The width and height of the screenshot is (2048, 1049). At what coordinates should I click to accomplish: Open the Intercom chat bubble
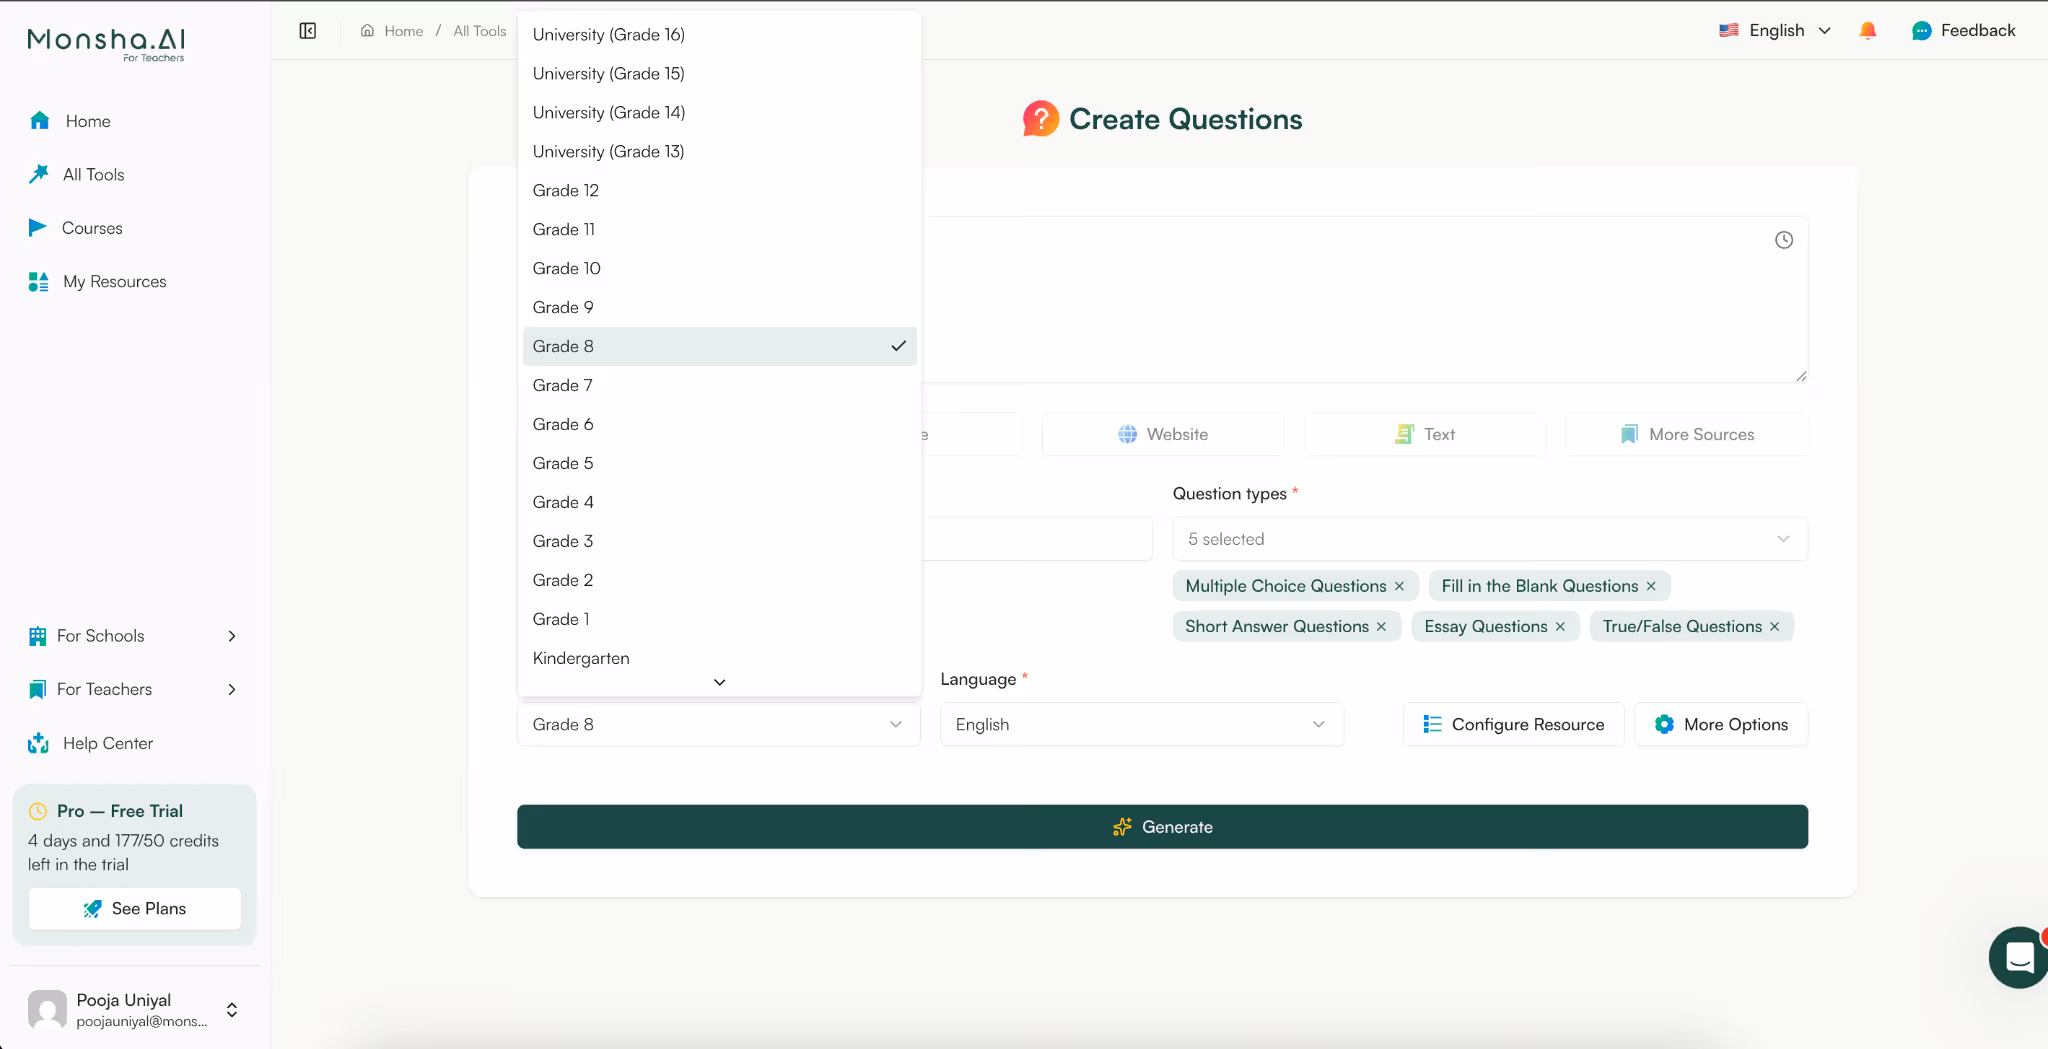pyautogui.click(x=2019, y=957)
